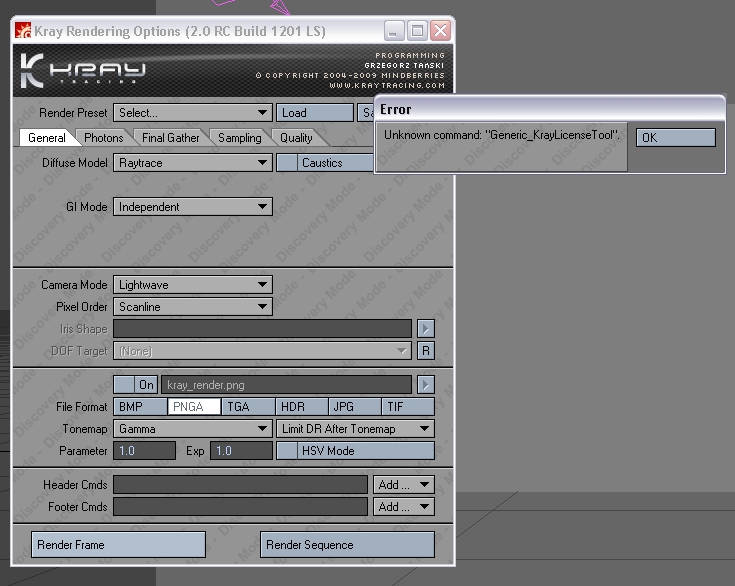This screenshot has width=735, height=586.
Task: Open the Render Preset dropdown
Action: click(x=192, y=113)
